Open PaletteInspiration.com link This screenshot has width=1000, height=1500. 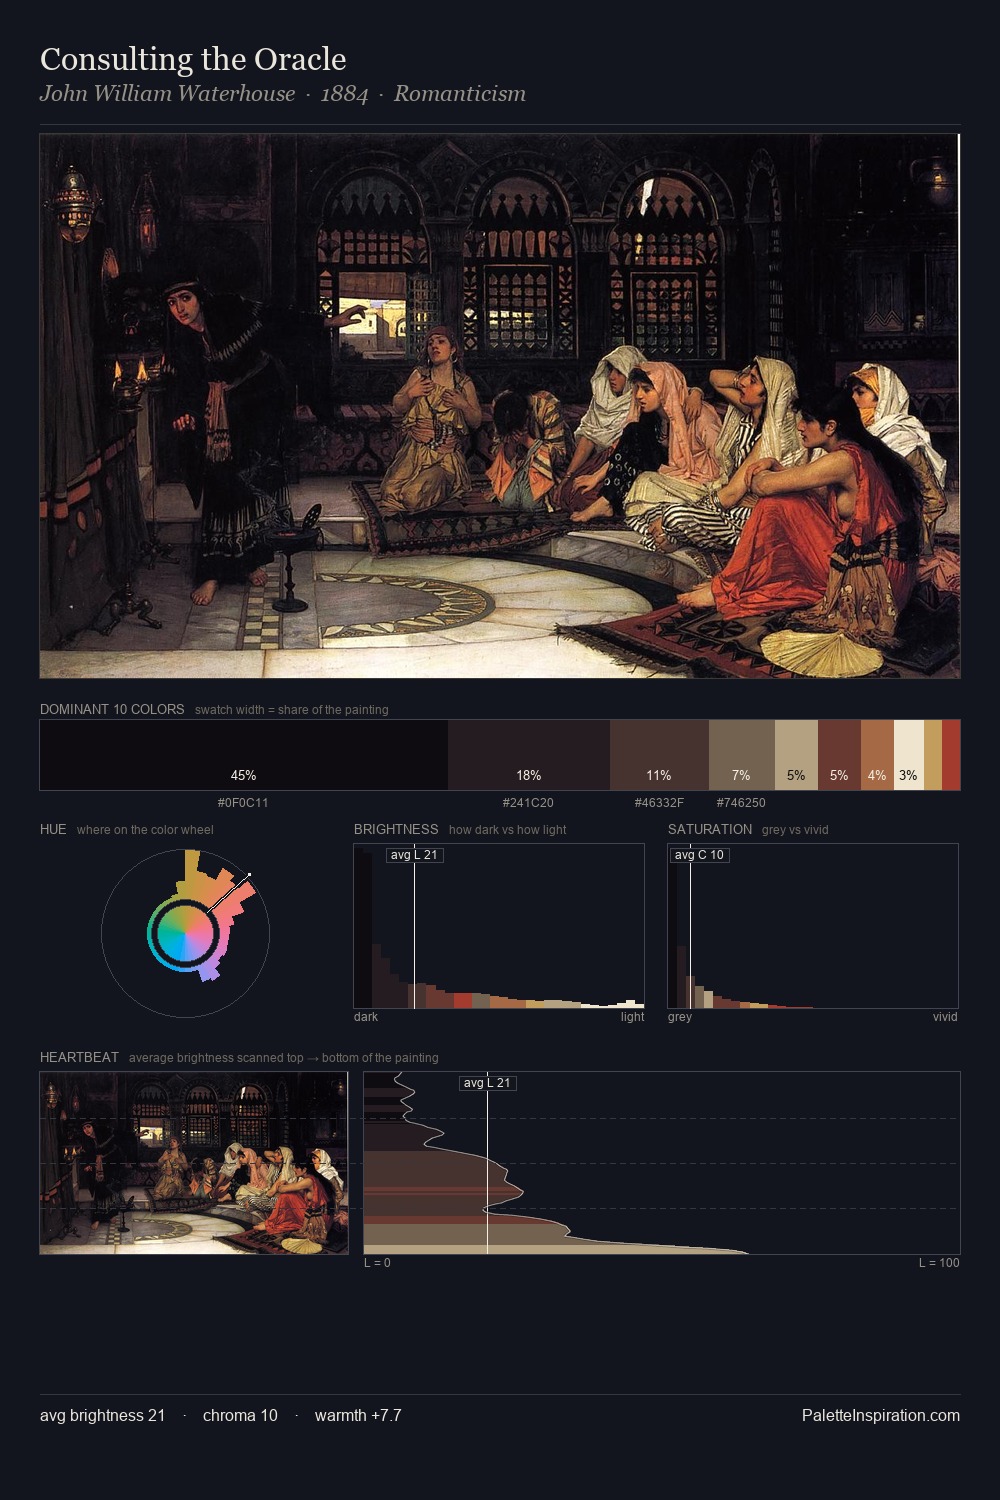[881, 1415]
